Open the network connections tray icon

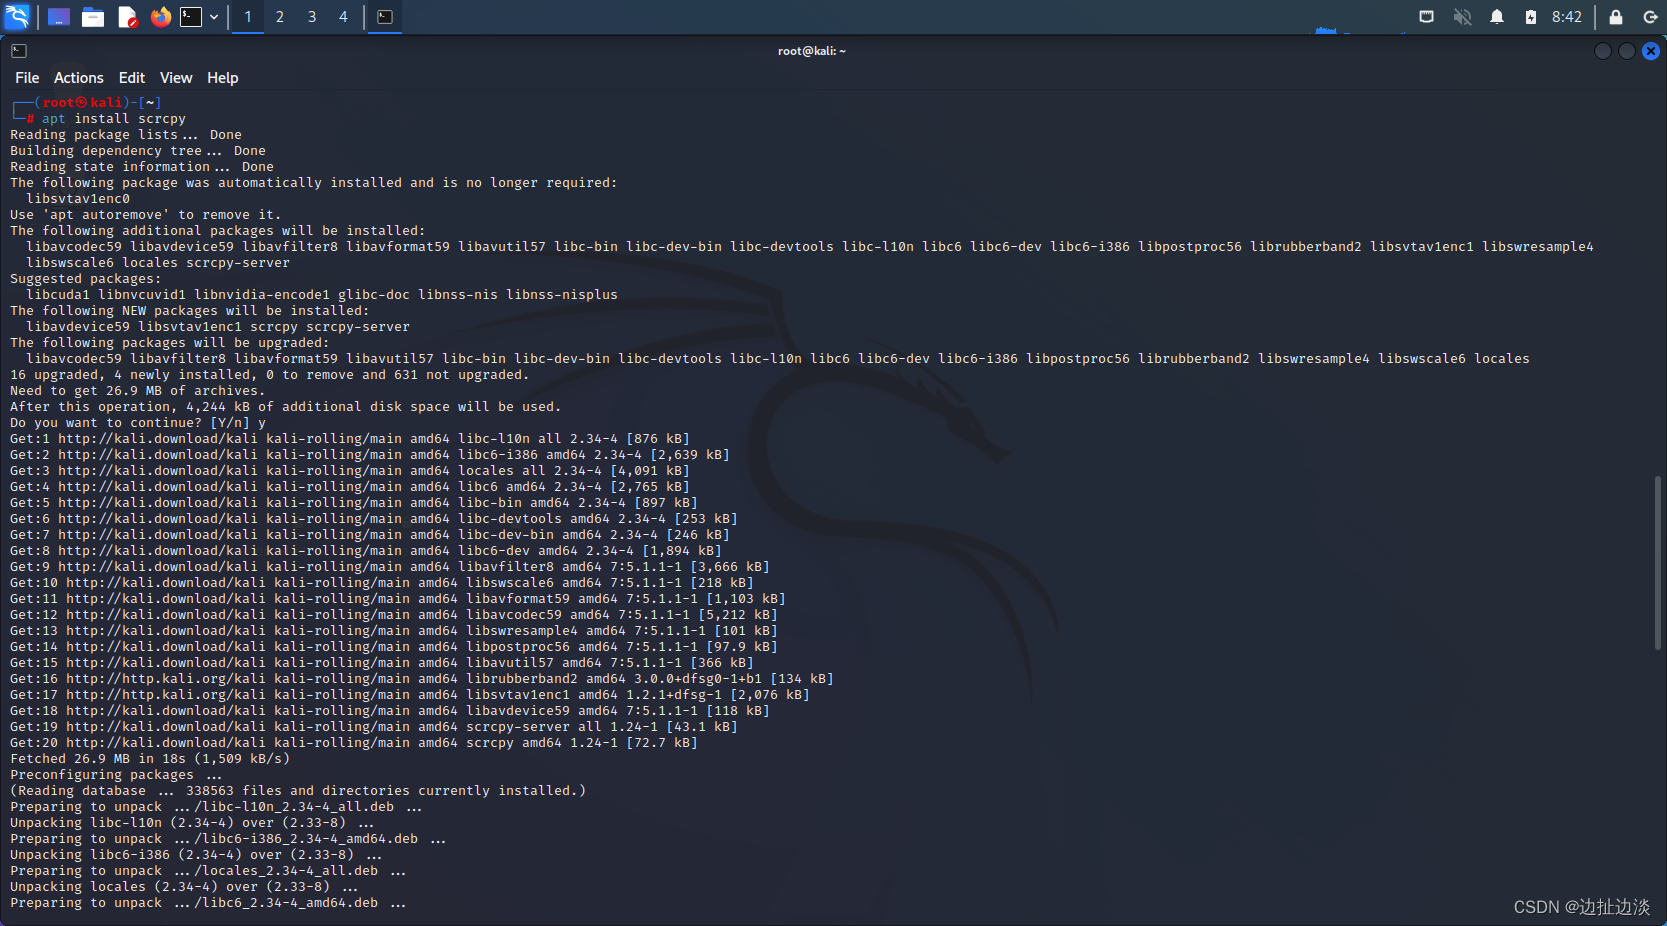1426,16
